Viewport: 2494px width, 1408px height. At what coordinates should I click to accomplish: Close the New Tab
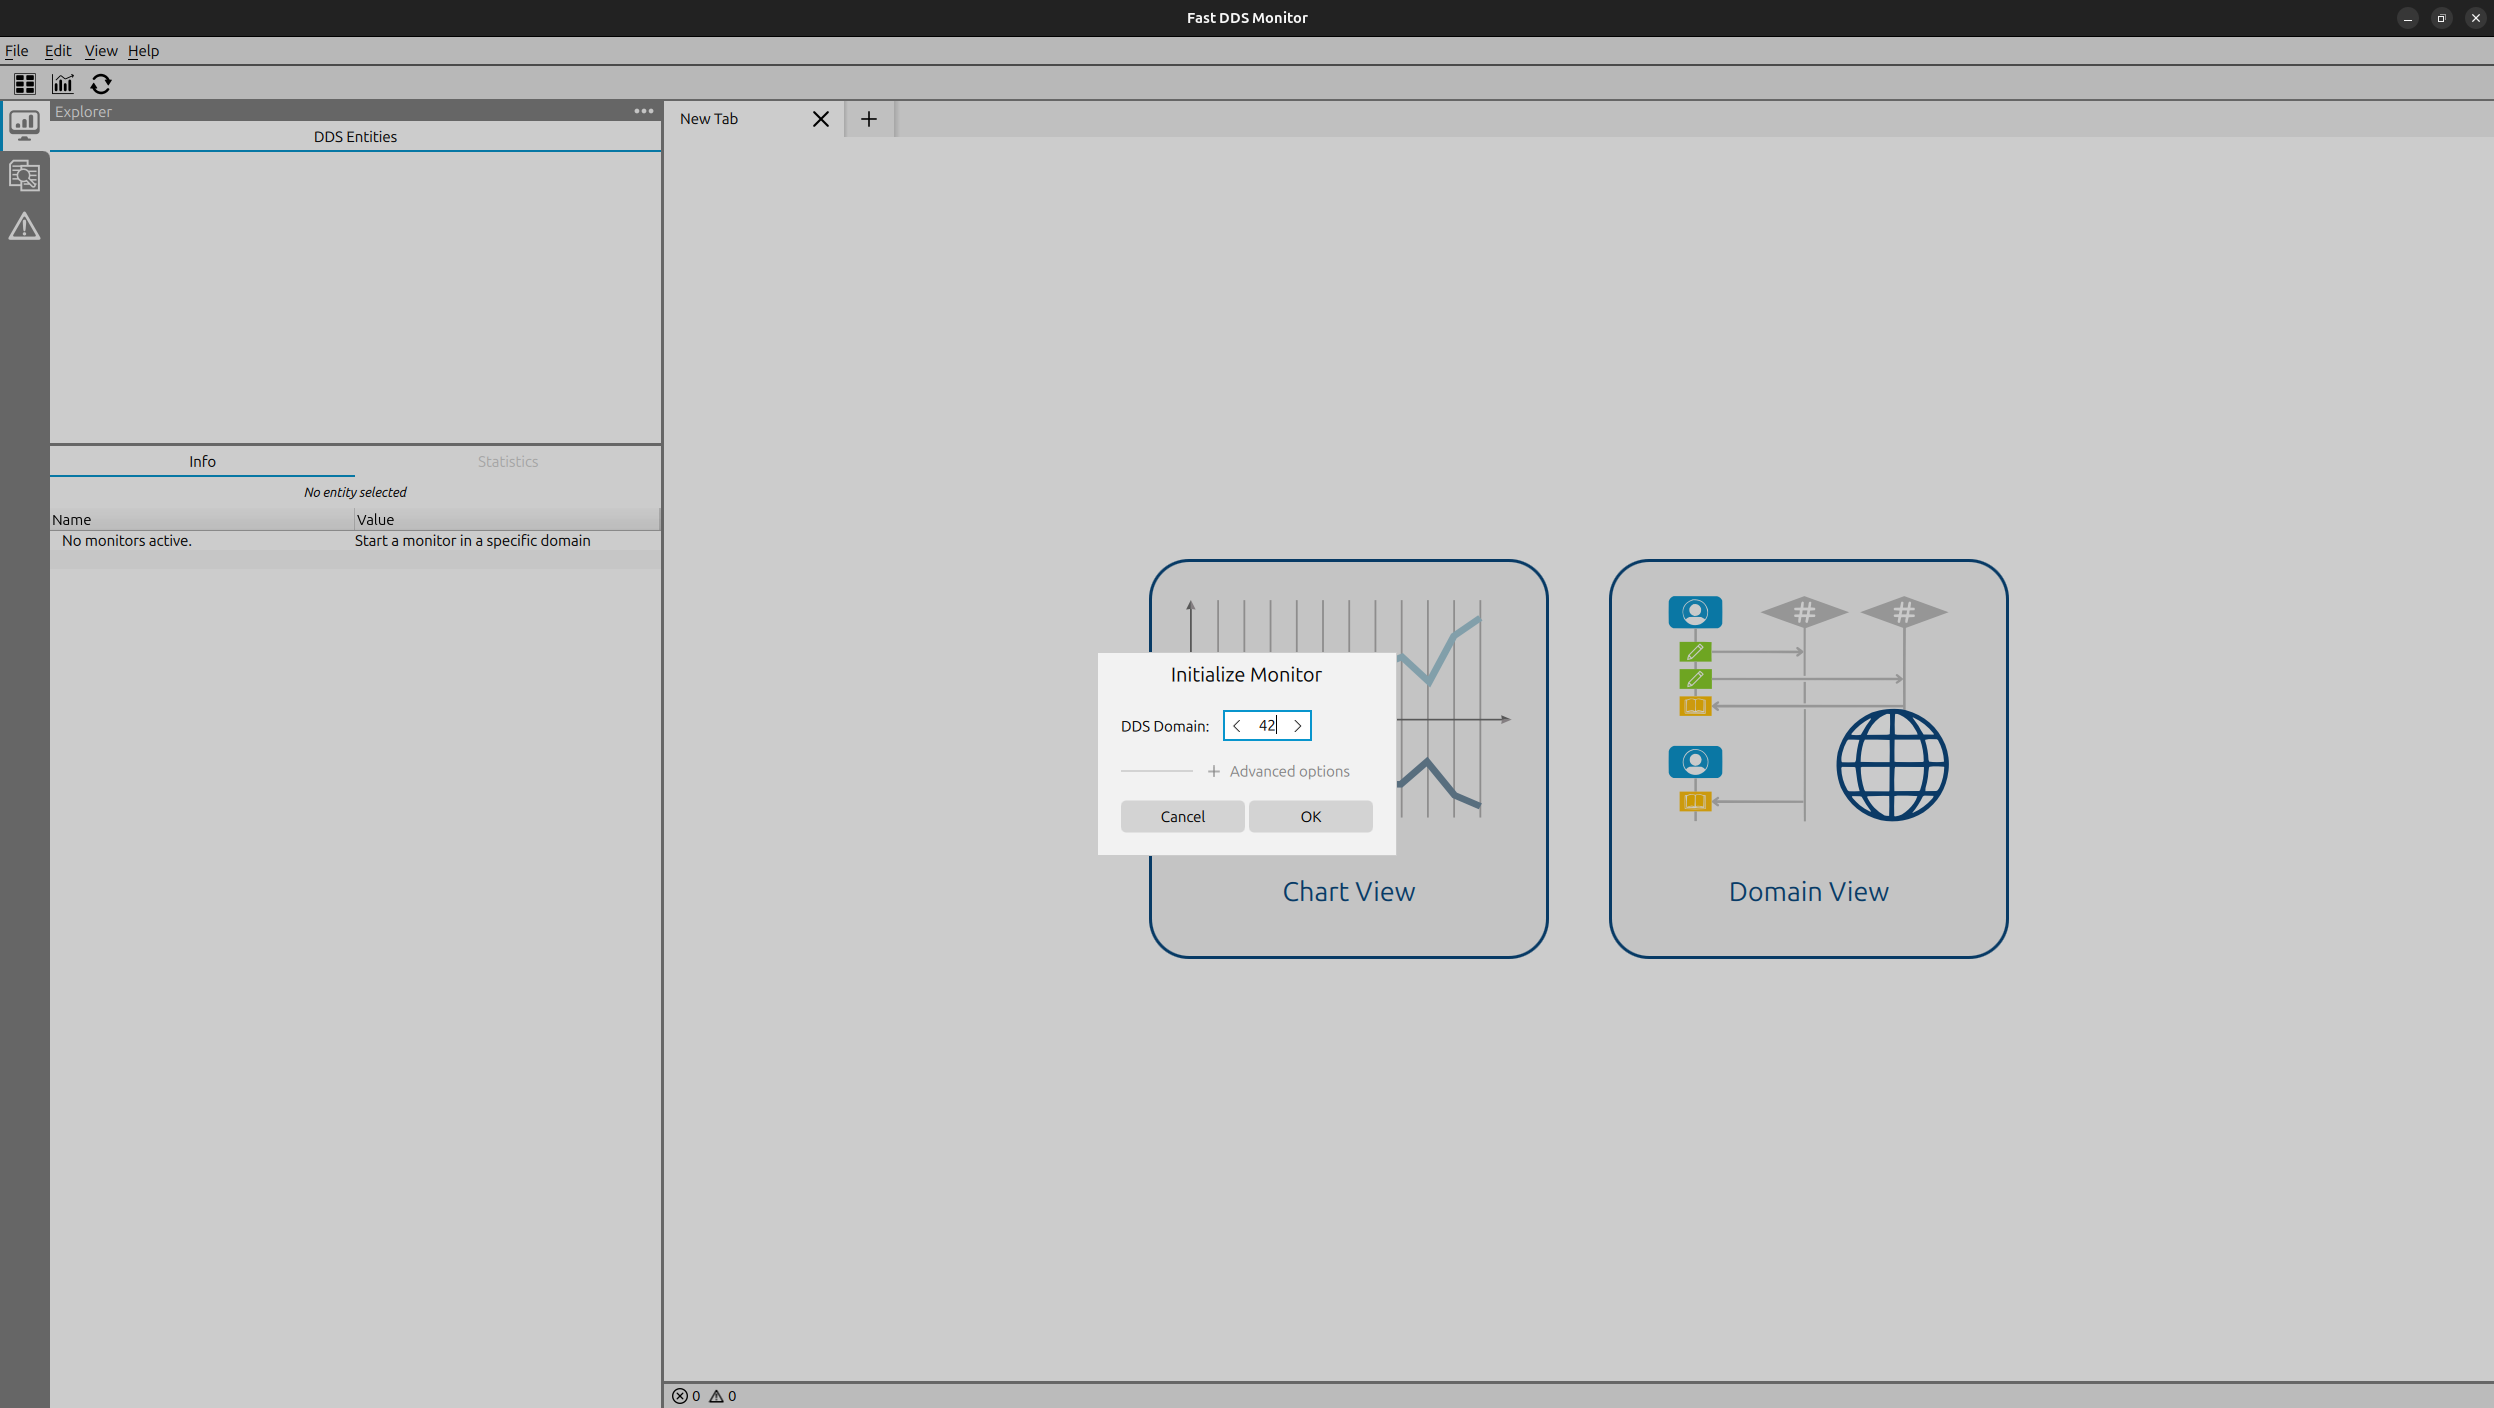point(820,118)
